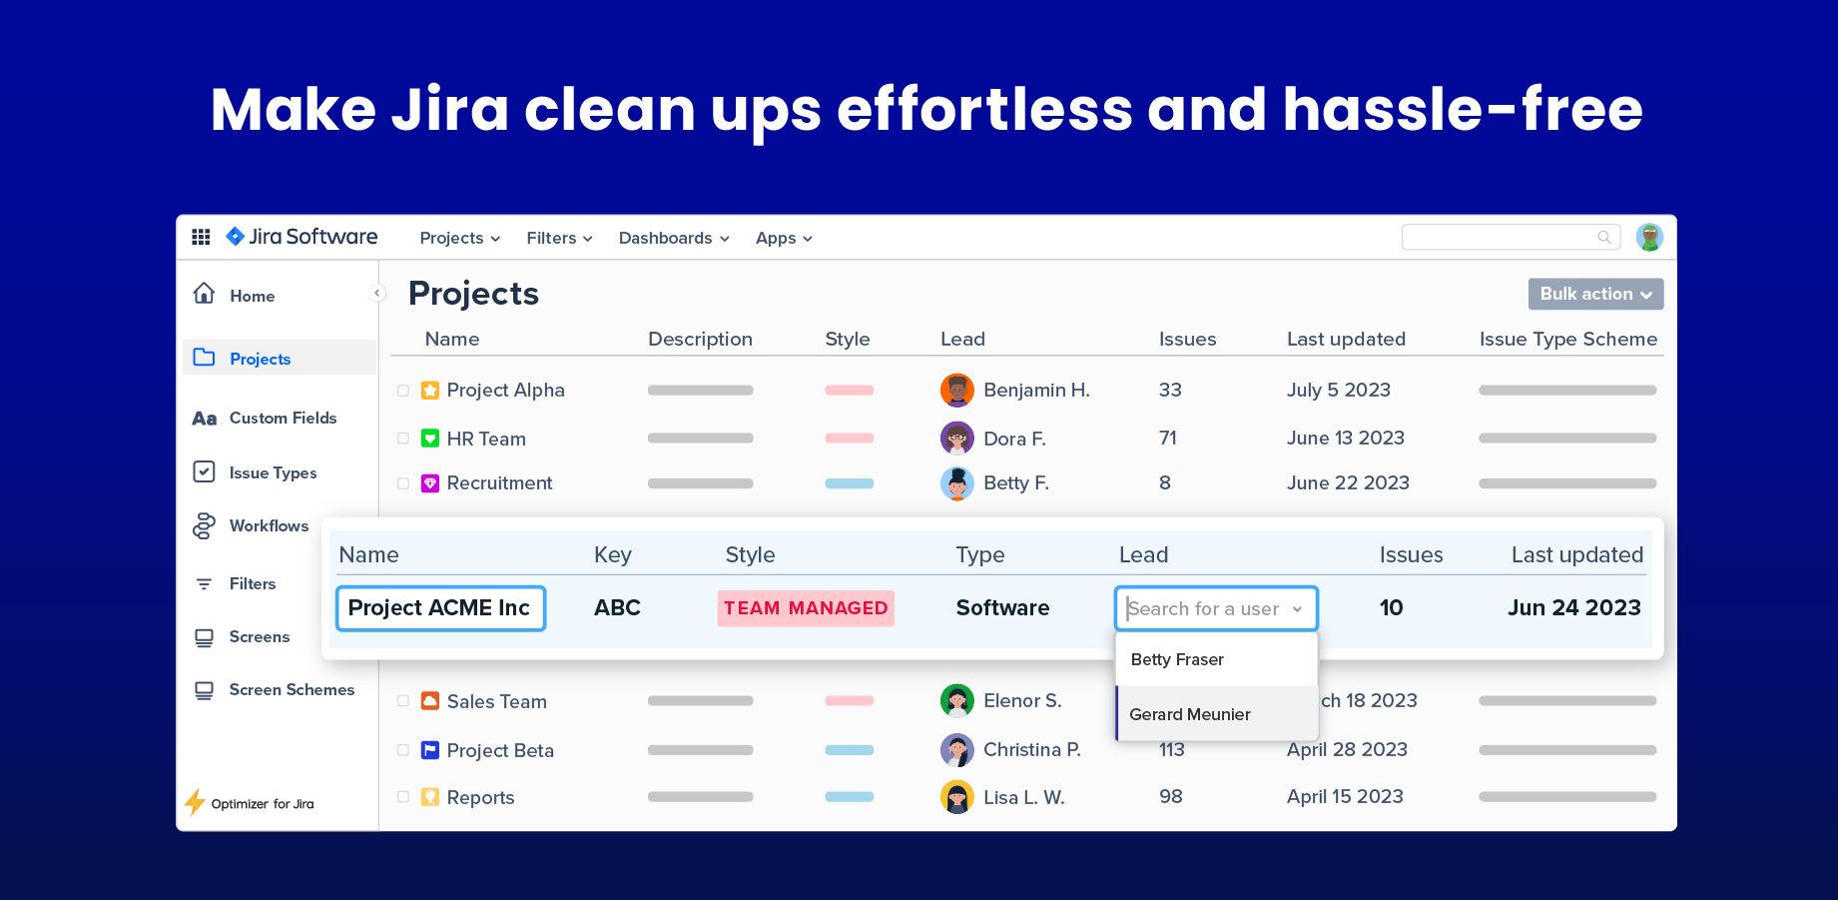Open Custom Fields in the sidebar

coord(283,418)
